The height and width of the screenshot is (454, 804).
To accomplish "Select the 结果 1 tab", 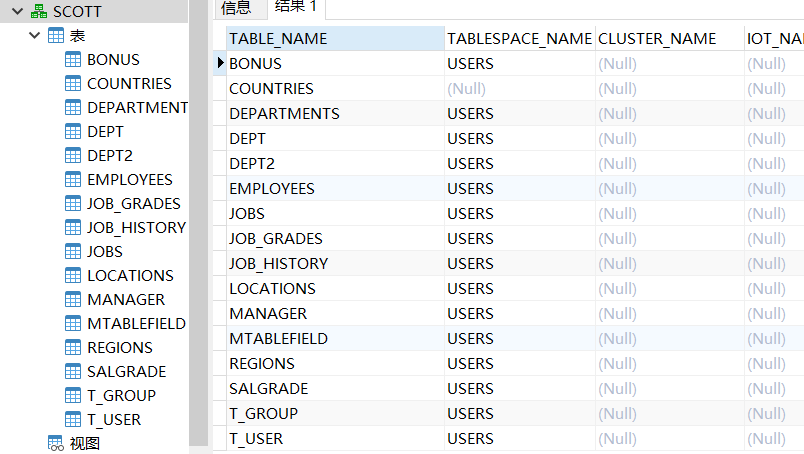I will tap(295, 9).
